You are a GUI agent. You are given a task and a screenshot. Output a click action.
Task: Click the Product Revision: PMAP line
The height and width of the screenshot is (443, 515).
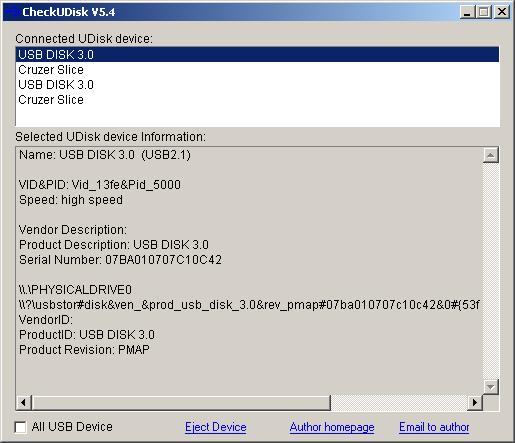84,350
